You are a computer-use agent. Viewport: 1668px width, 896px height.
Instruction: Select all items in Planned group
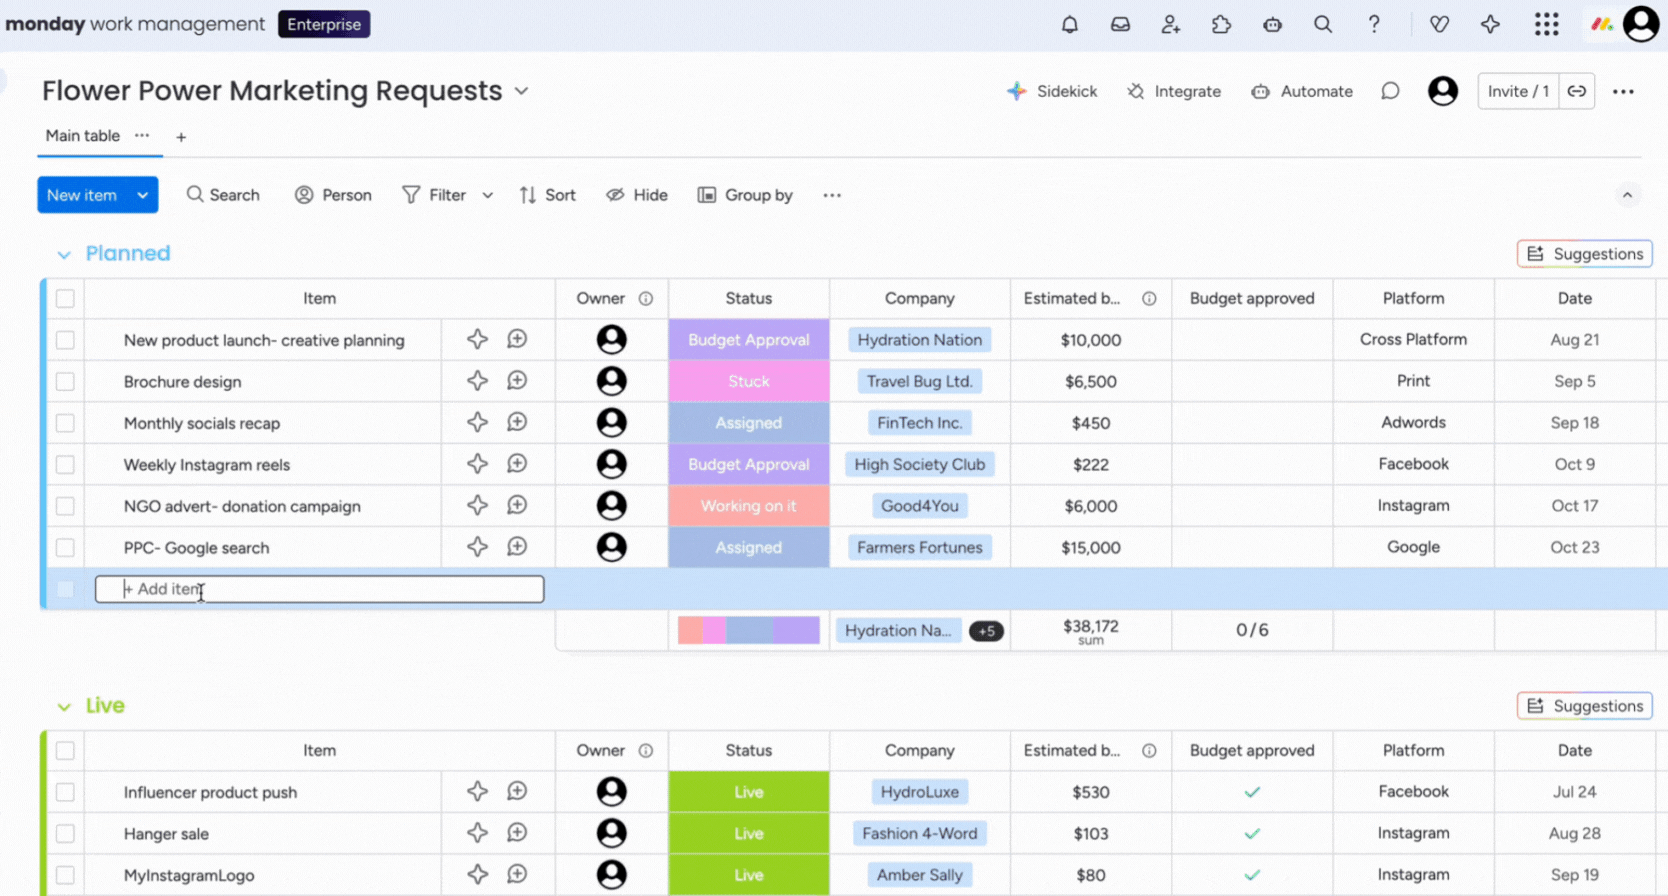tap(65, 298)
